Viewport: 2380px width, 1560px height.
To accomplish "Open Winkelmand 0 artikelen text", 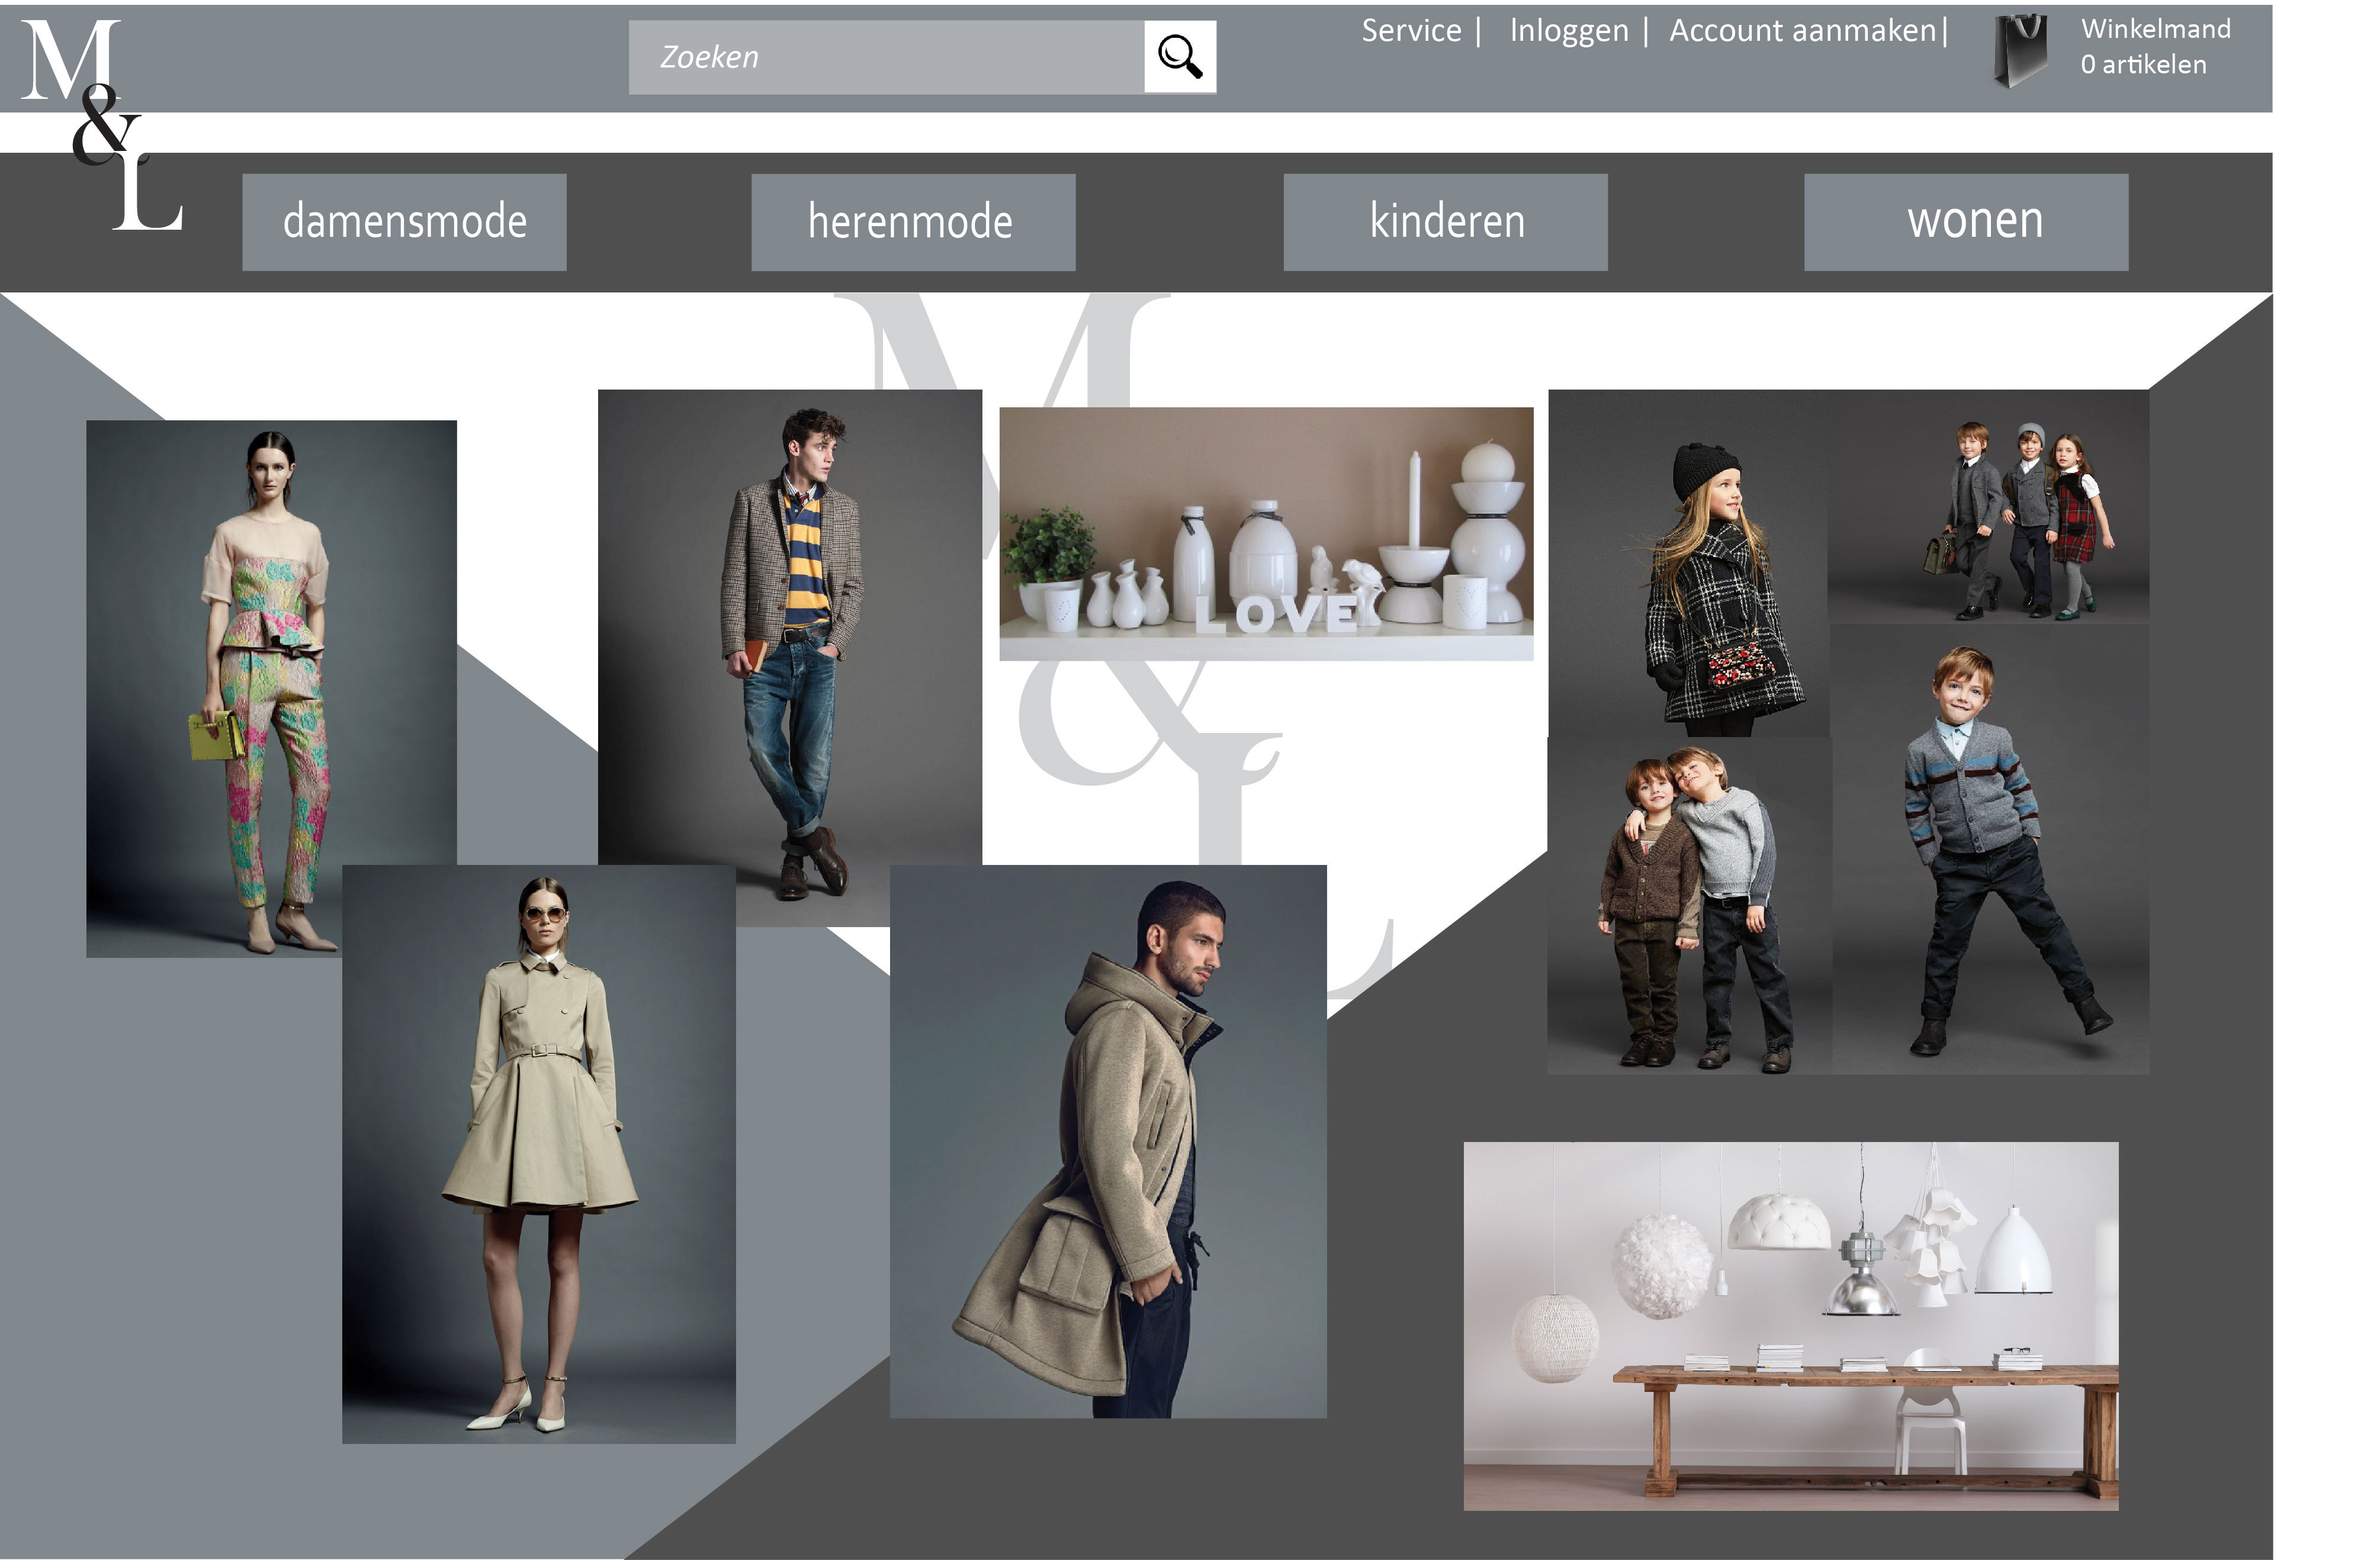I will (x=2155, y=47).
